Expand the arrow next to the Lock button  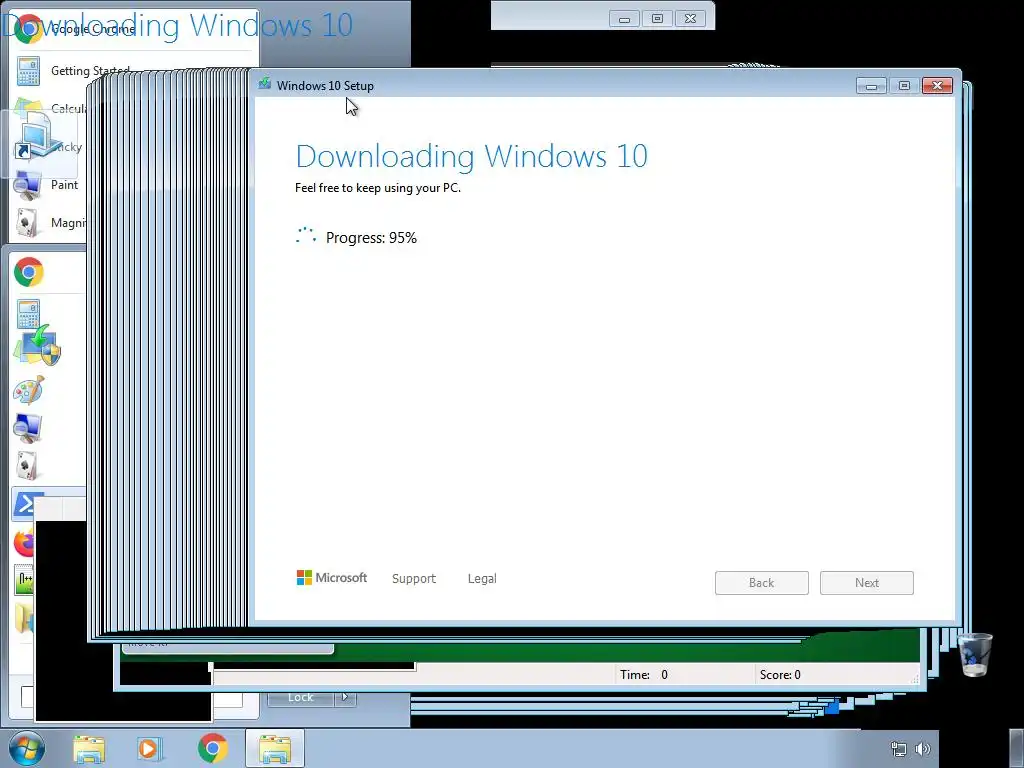tap(345, 697)
